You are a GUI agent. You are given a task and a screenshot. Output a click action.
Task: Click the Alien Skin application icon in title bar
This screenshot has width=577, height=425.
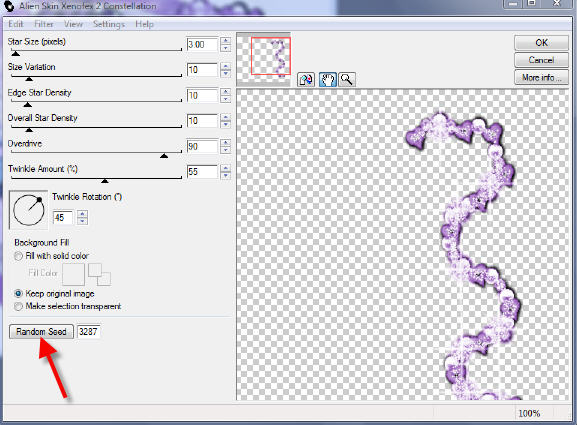8,6
